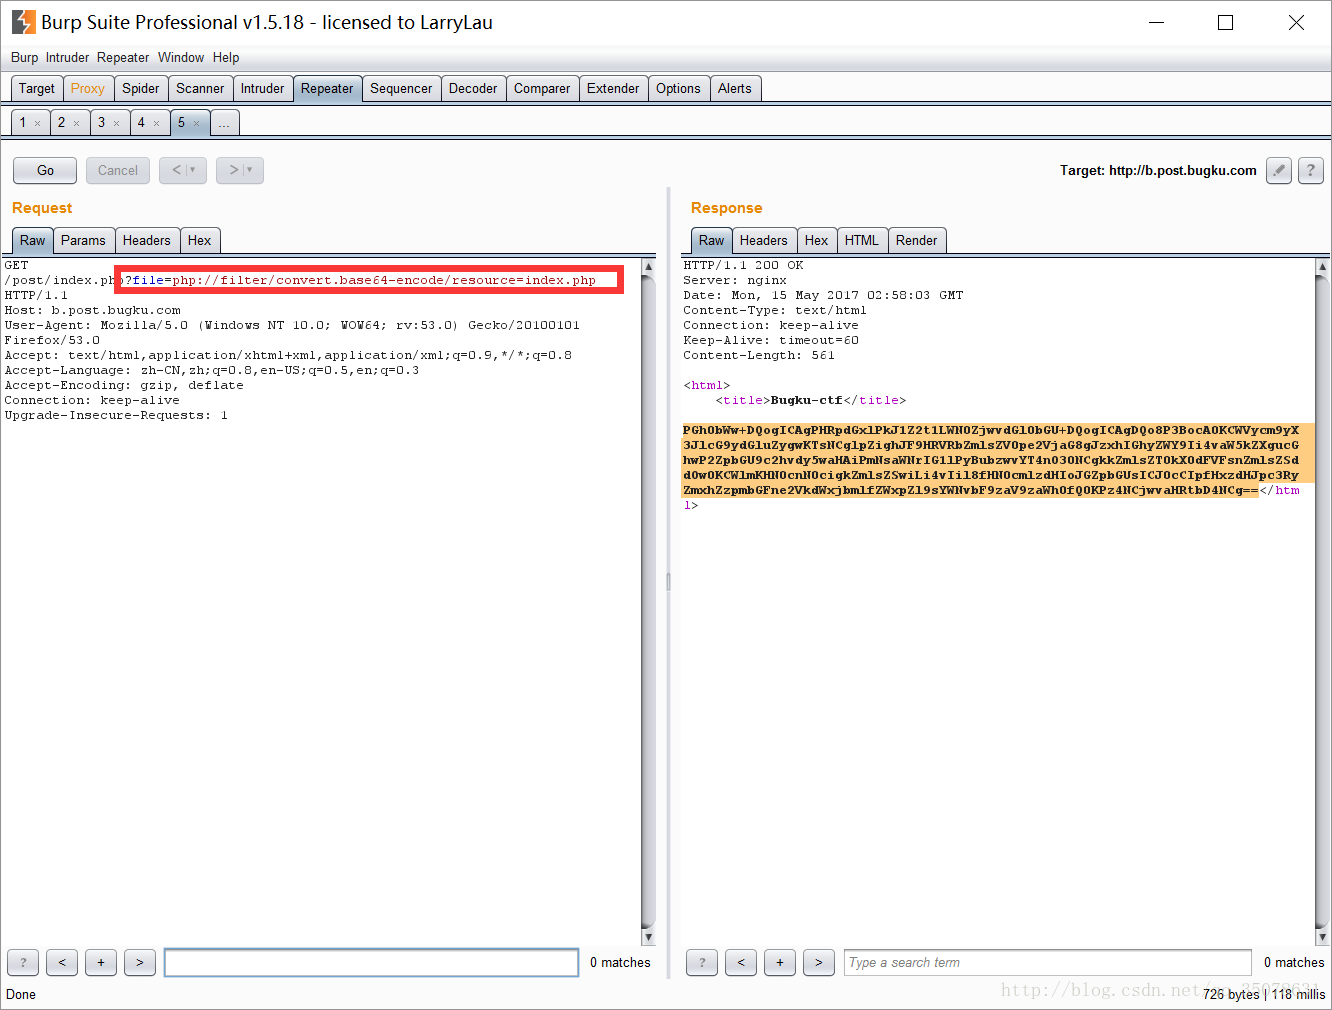1332x1010 pixels.
Task: Click the Burp Suite lightning logo icon
Action: (x=23, y=22)
